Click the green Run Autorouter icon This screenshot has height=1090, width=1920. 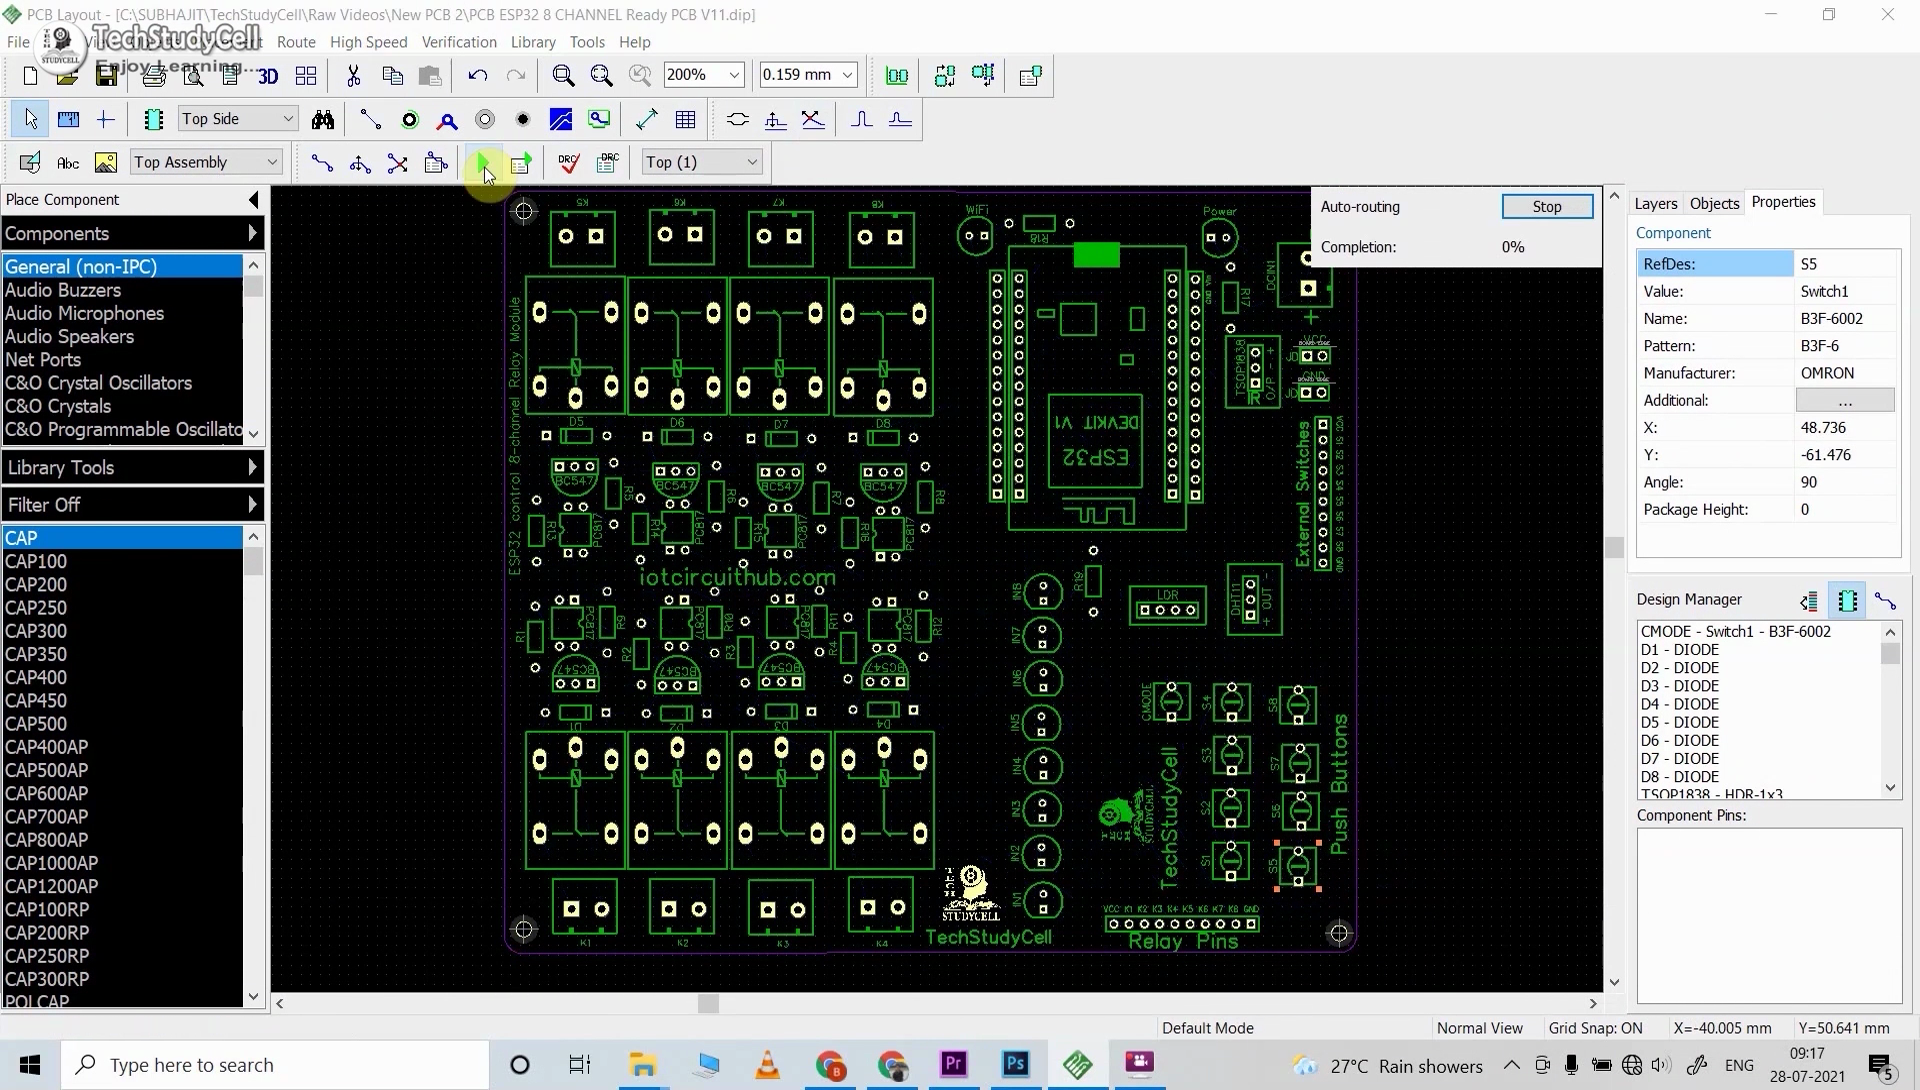click(x=485, y=164)
